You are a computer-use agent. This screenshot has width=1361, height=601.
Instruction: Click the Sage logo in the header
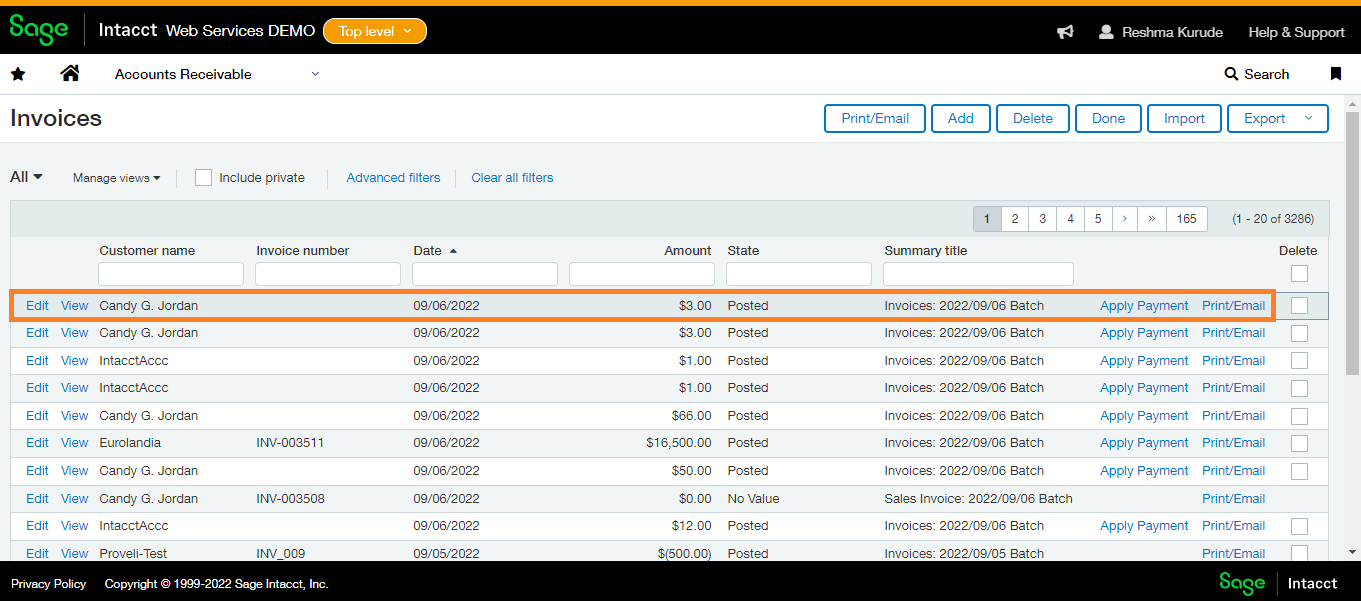pyautogui.click(x=39, y=30)
